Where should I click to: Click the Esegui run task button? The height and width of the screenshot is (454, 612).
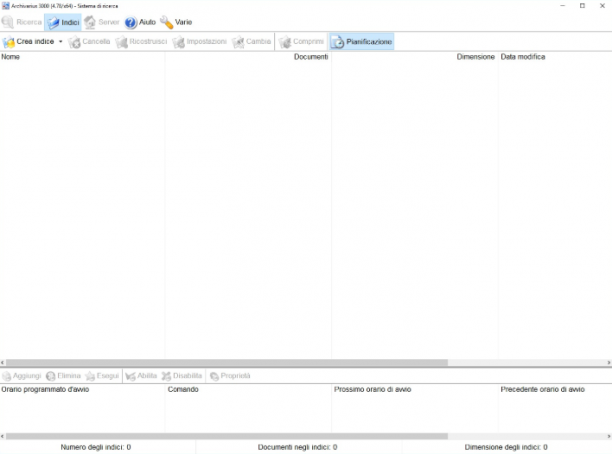click(x=103, y=376)
